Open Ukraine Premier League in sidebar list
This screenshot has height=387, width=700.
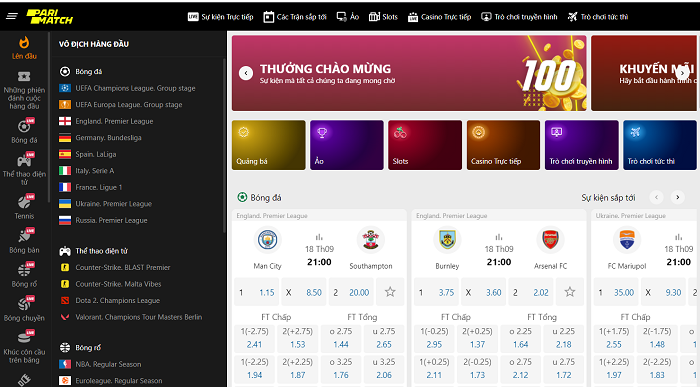point(106,204)
